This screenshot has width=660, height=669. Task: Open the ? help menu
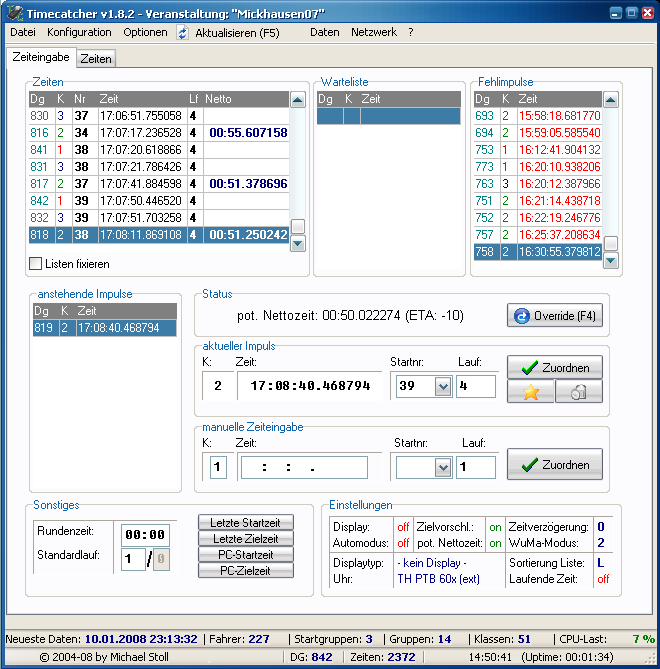411,32
